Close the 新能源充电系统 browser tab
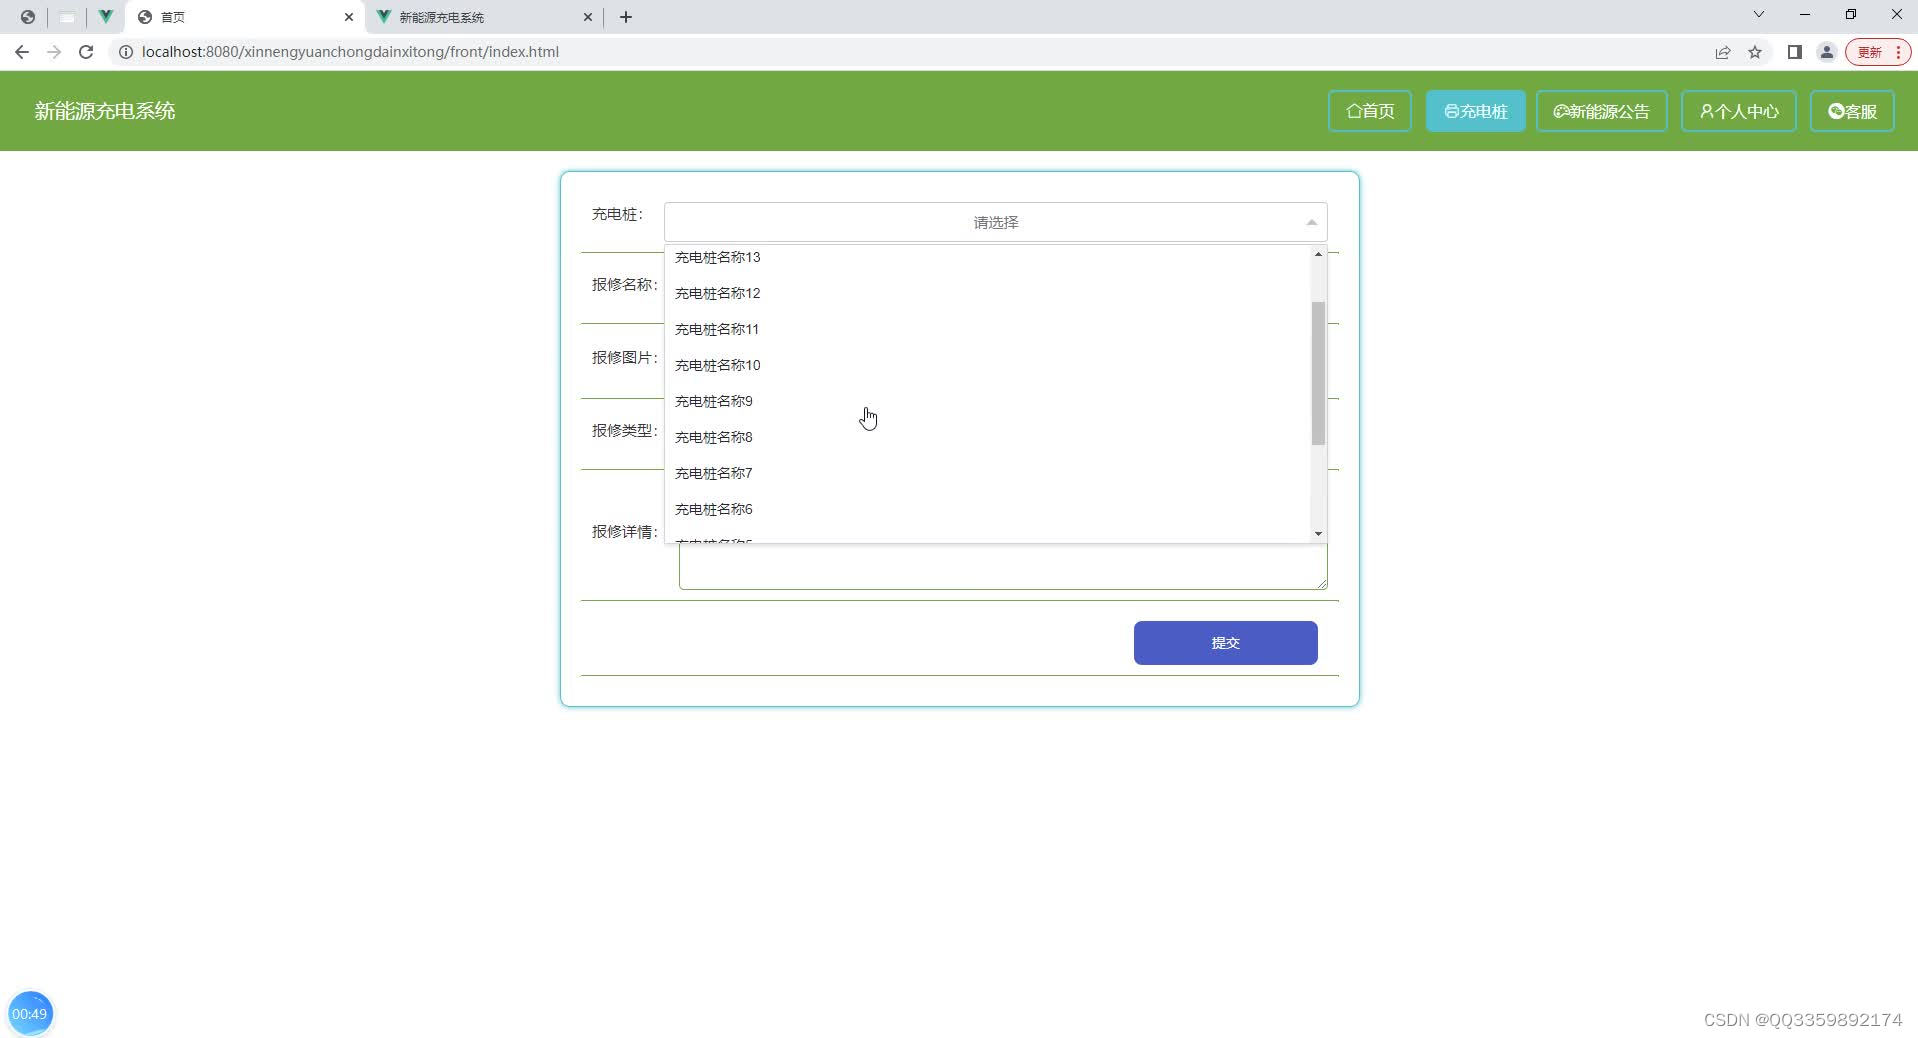 click(x=588, y=17)
